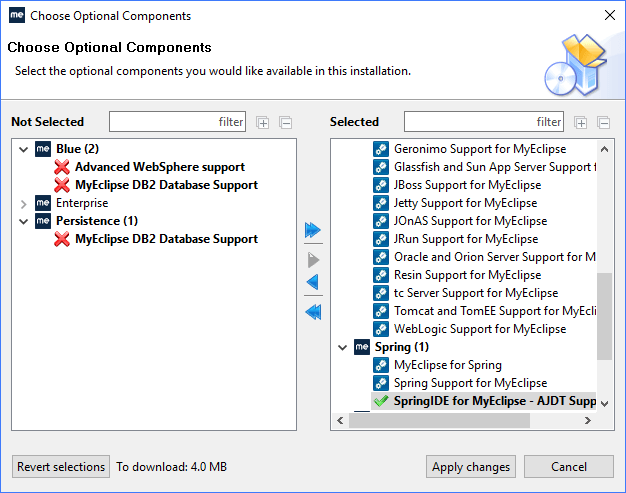Image resolution: width=626 pixels, height=493 pixels.
Task: Select JRun Support for MyEclipse
Action: tap(466, 239)
